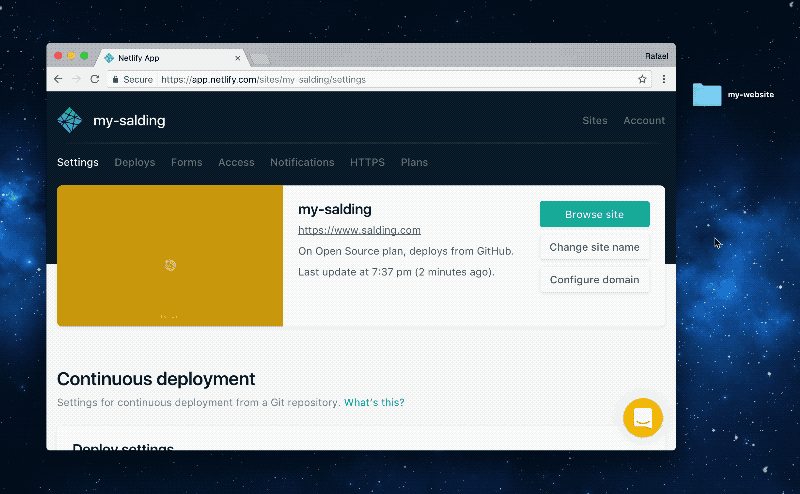Click the Netlify logo icon

click(x=69, y=120)
